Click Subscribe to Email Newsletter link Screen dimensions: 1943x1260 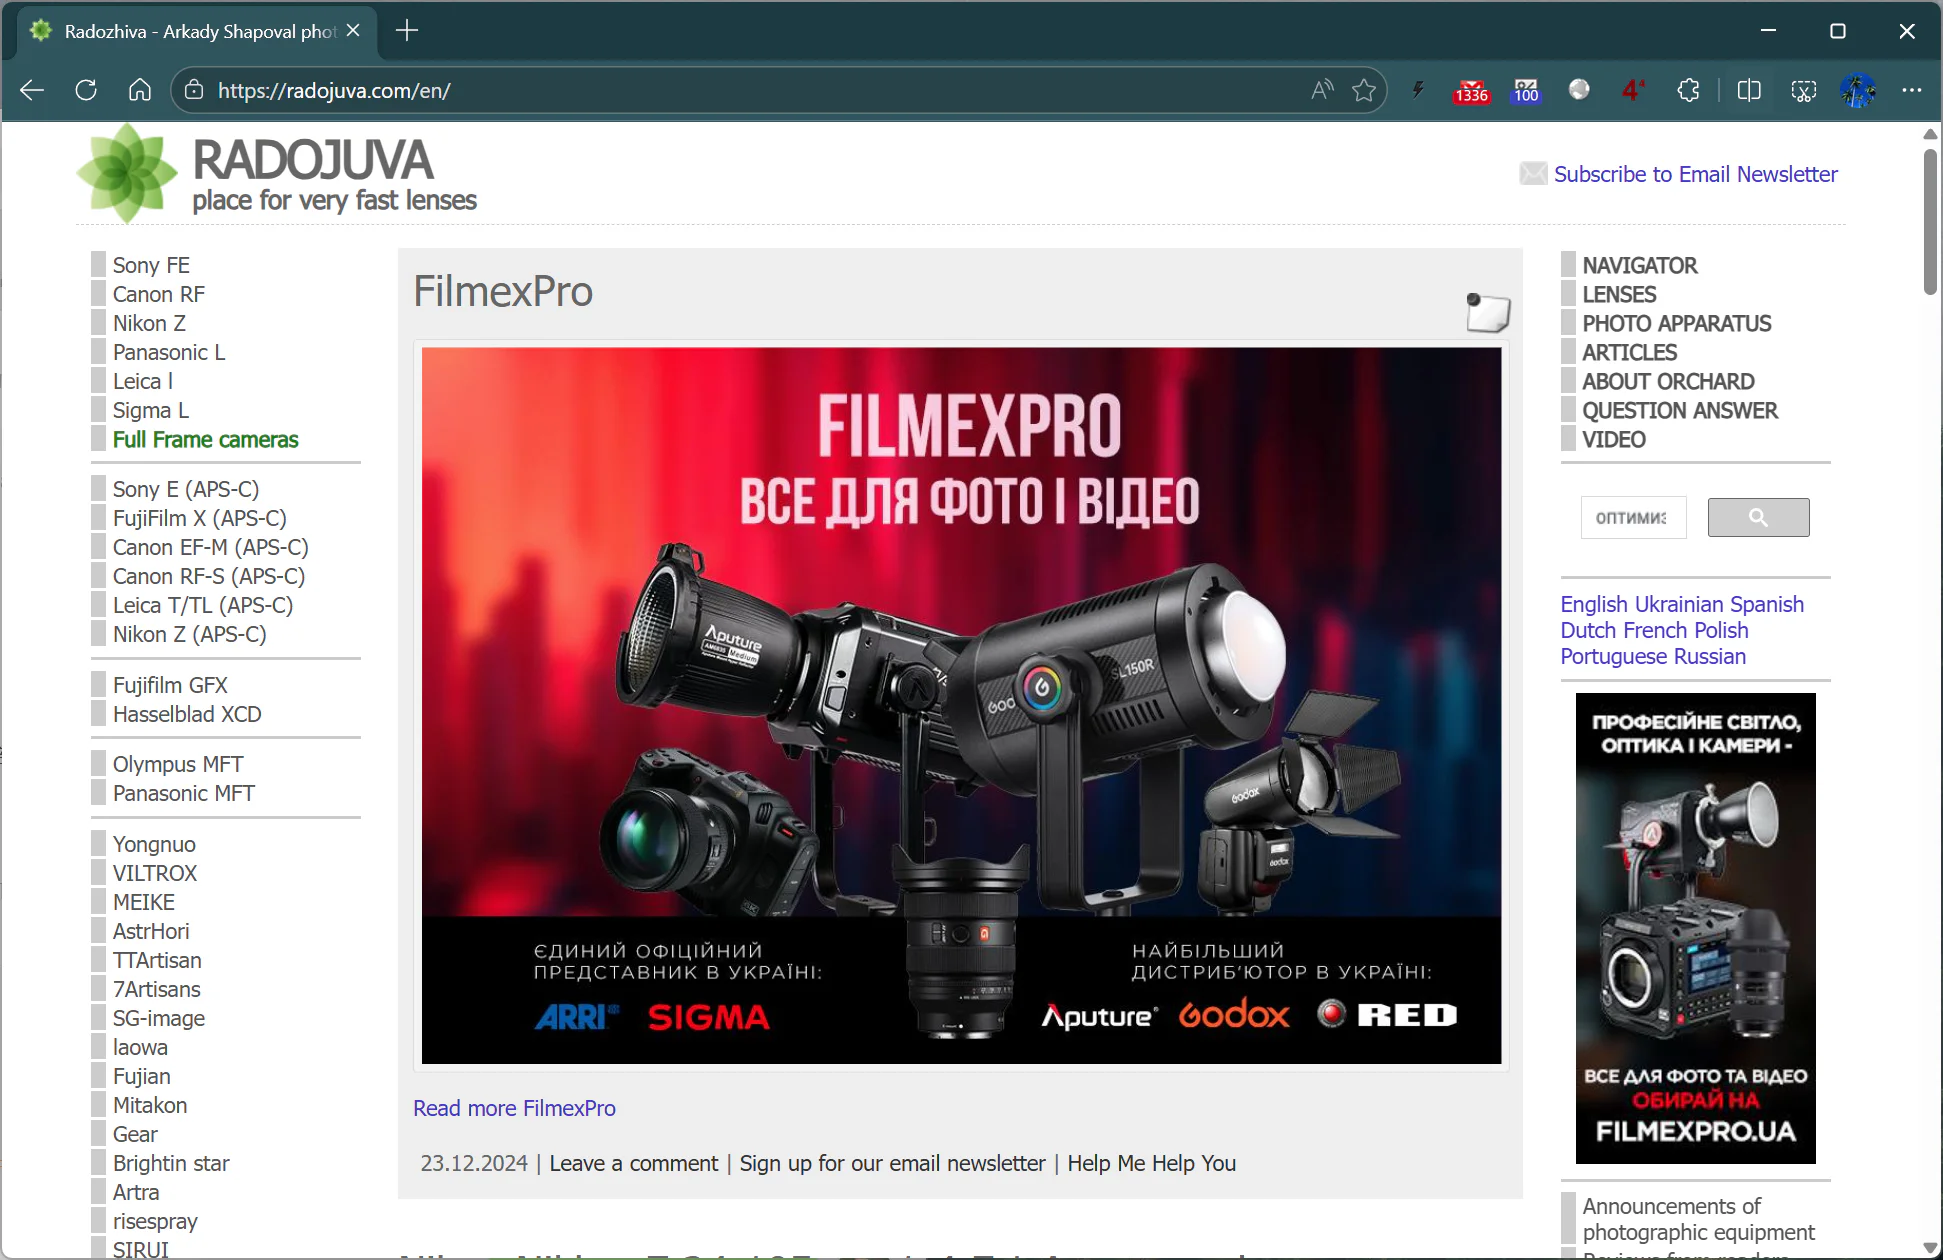(1695, 174)
